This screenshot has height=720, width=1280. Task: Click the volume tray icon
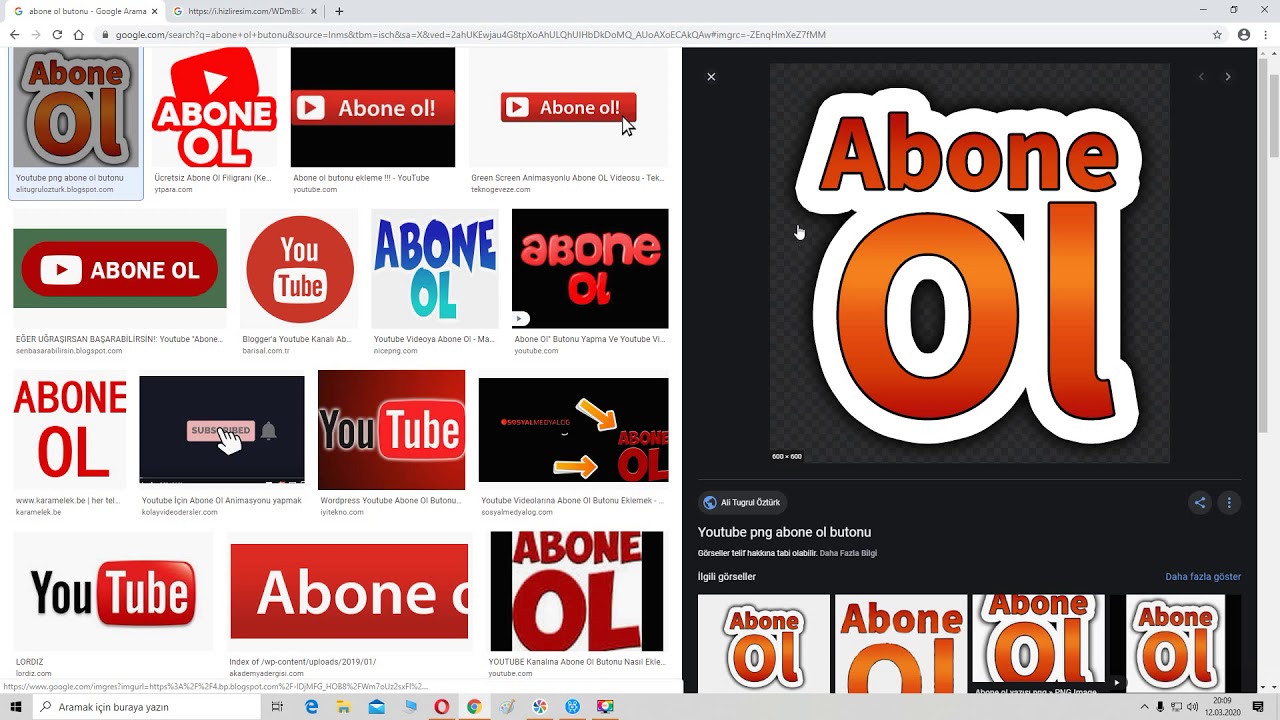(x=1192, y=706)
